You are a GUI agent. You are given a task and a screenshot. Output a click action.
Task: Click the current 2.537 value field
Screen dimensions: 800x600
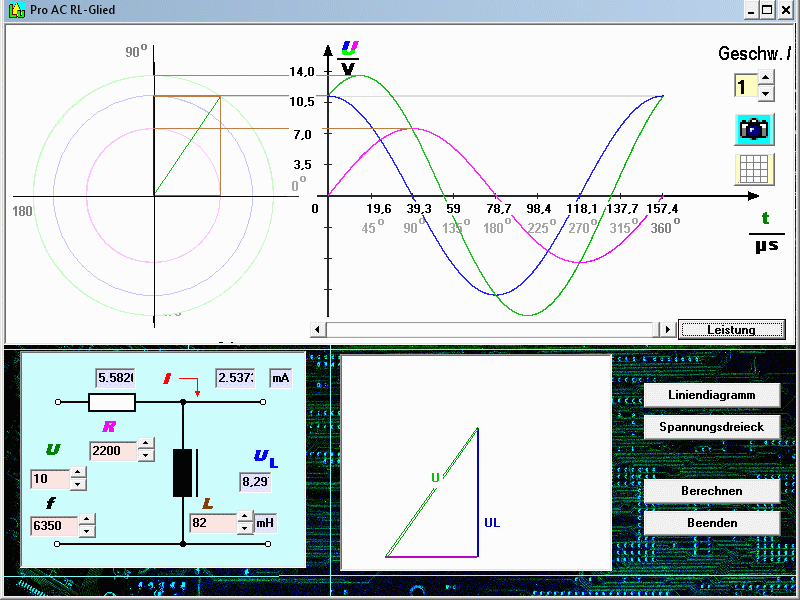coord(235,378)
